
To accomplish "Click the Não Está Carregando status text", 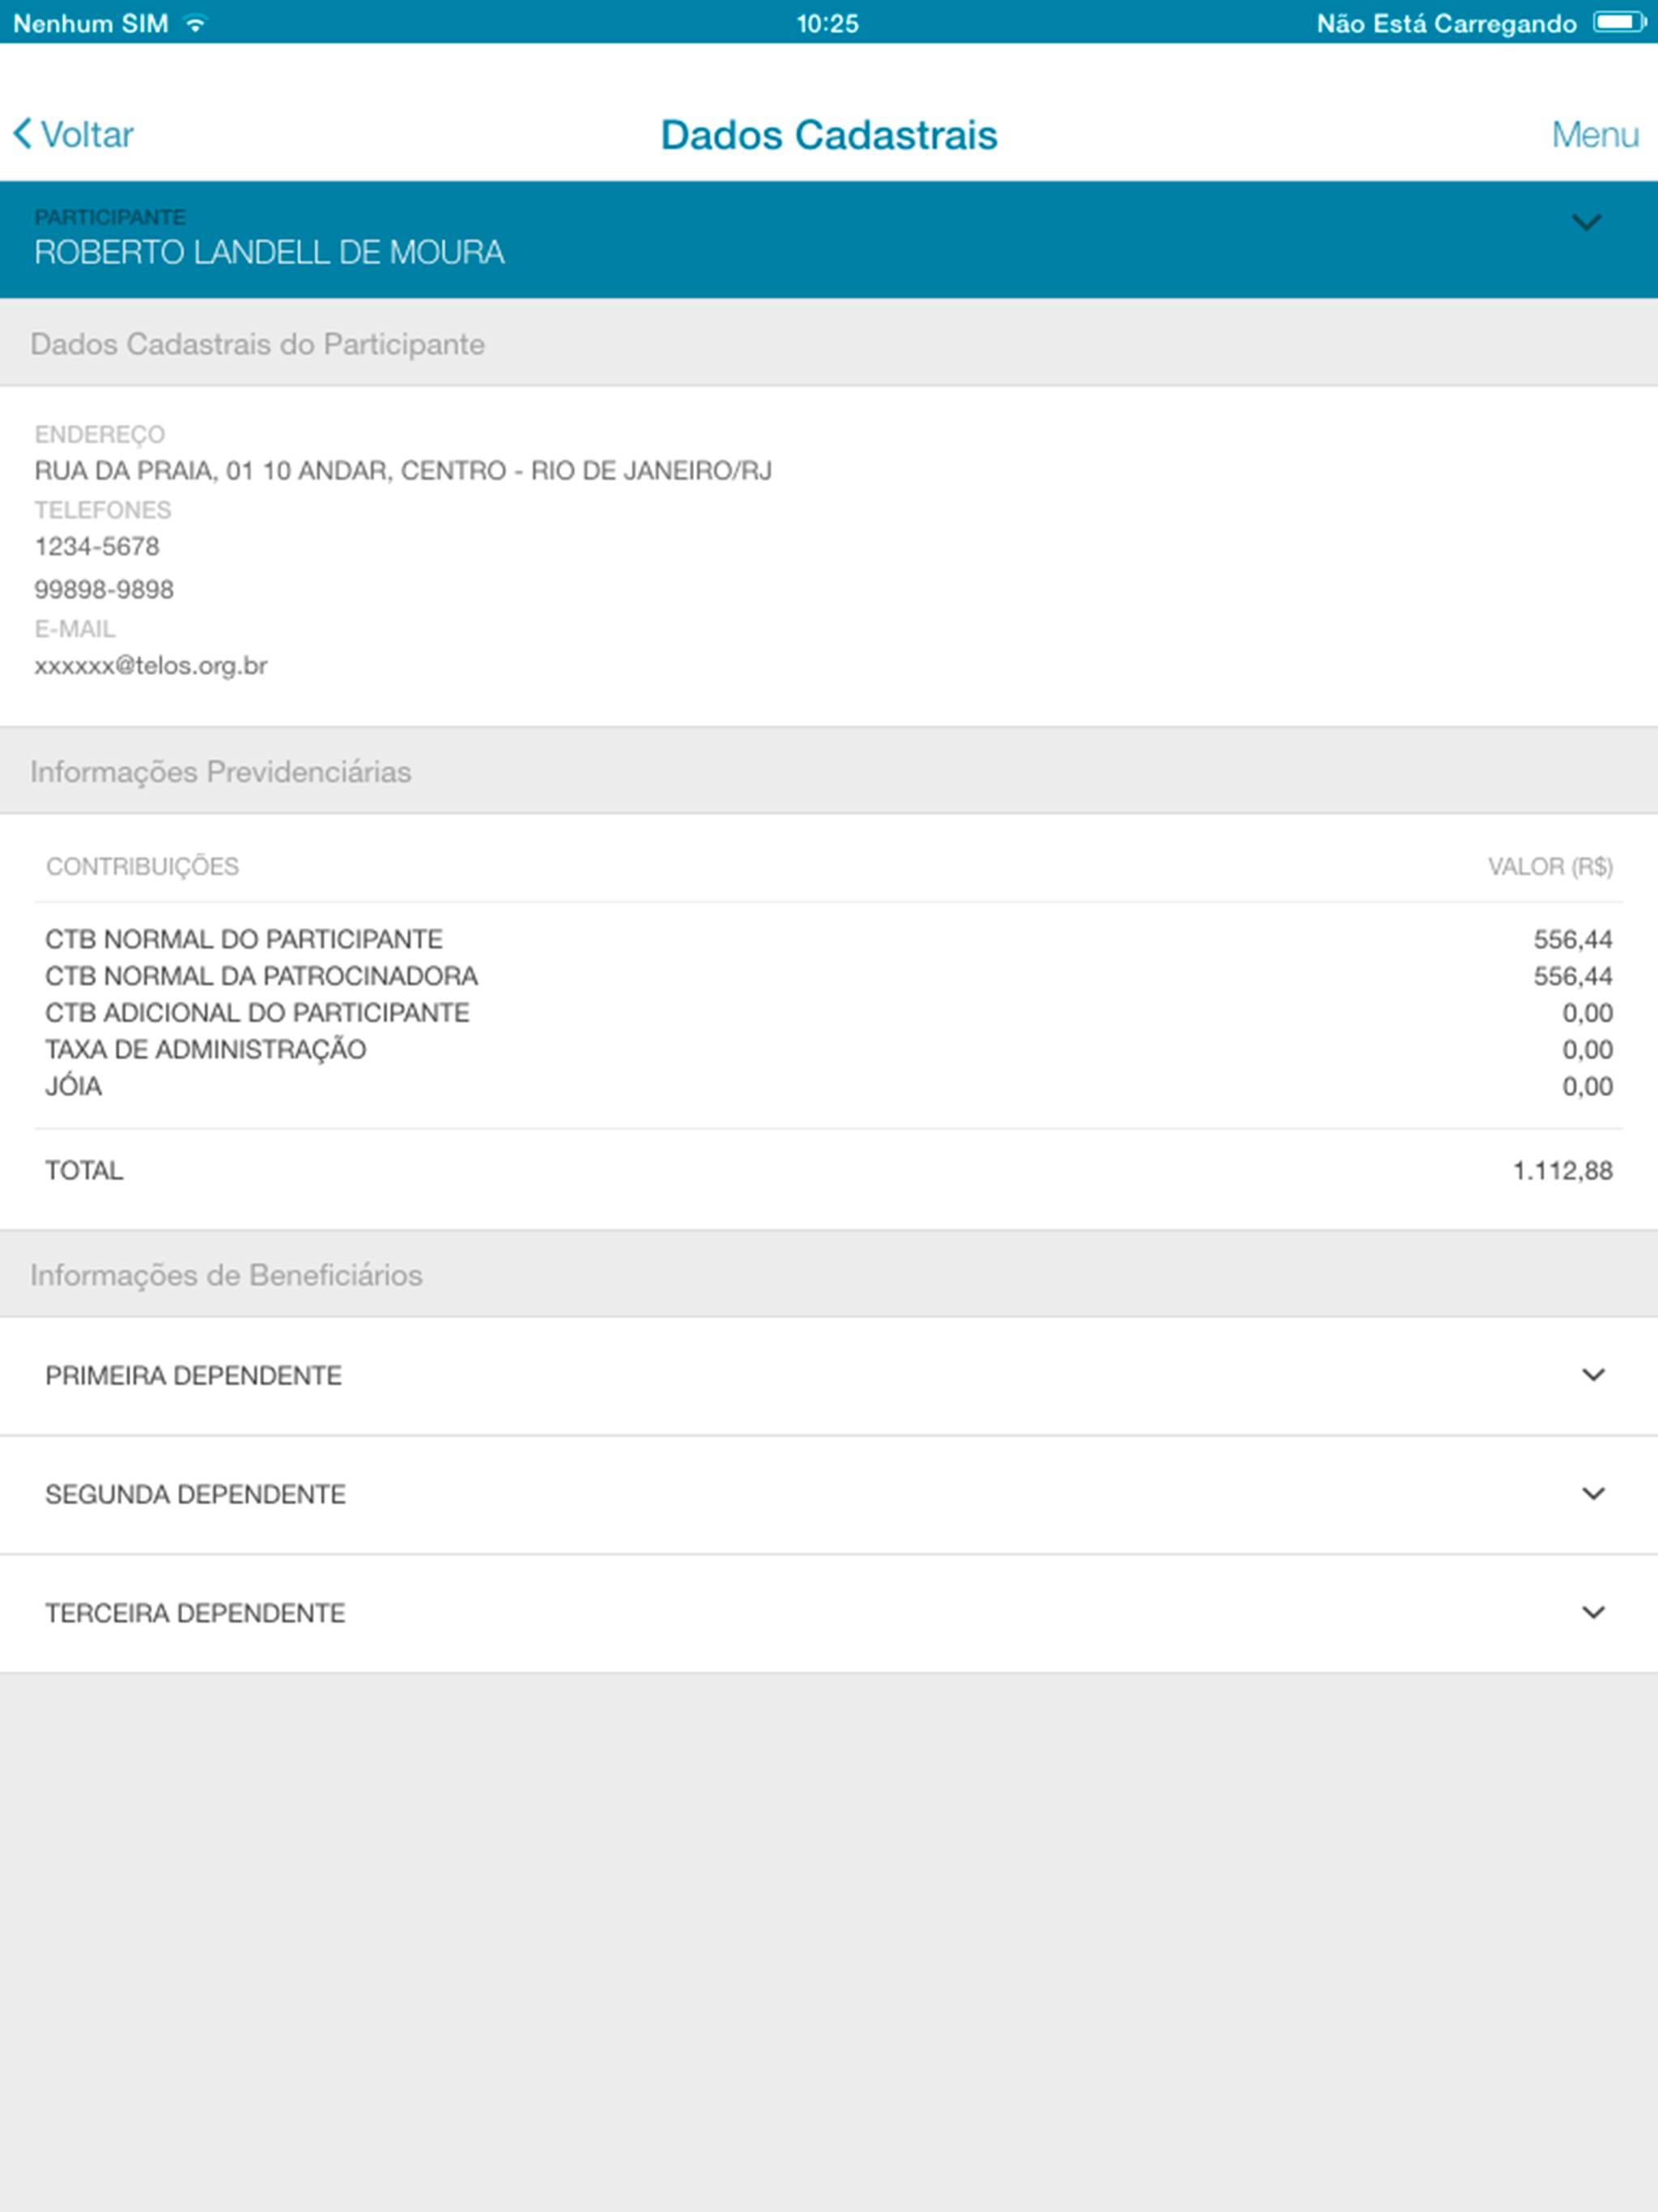I will point(1446,23).
